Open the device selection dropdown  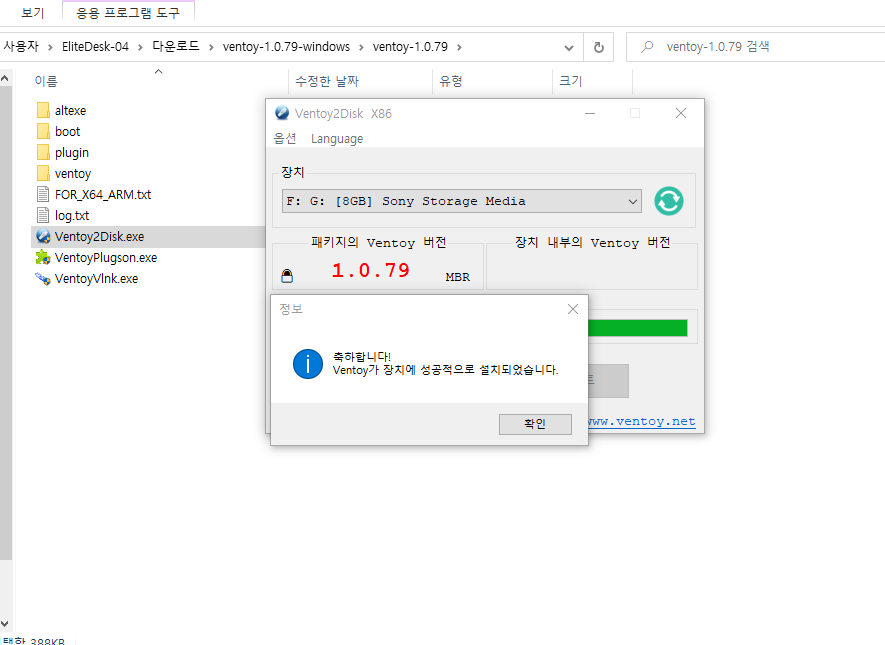[633, 201]
